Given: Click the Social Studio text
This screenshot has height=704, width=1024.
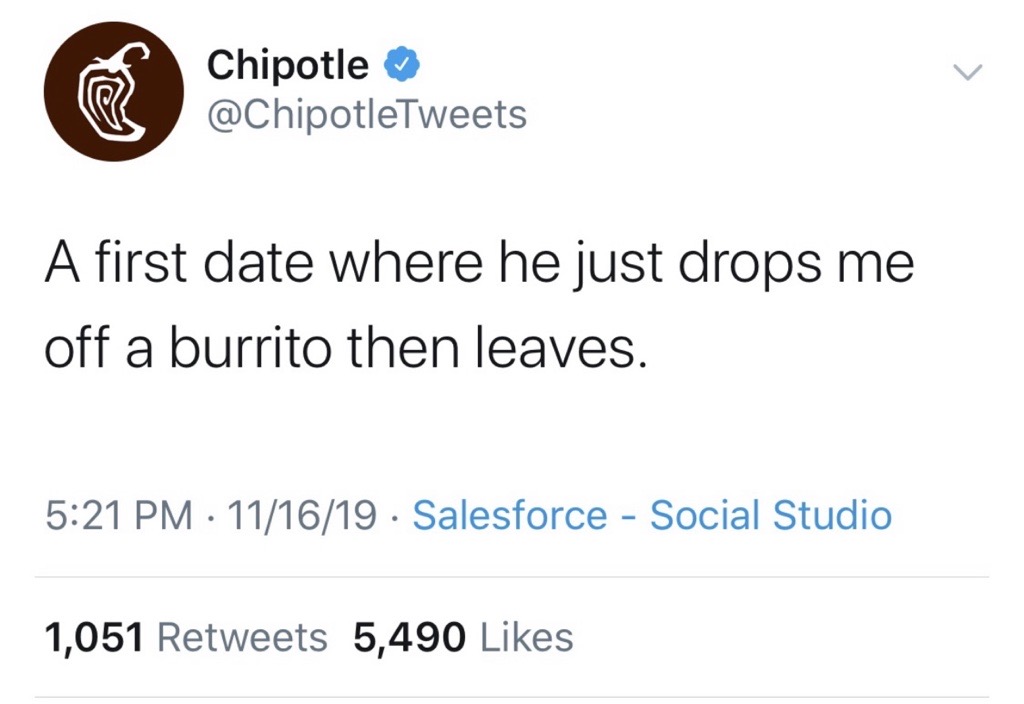Looking at the screenshot, I should click(x=770, y=516).
